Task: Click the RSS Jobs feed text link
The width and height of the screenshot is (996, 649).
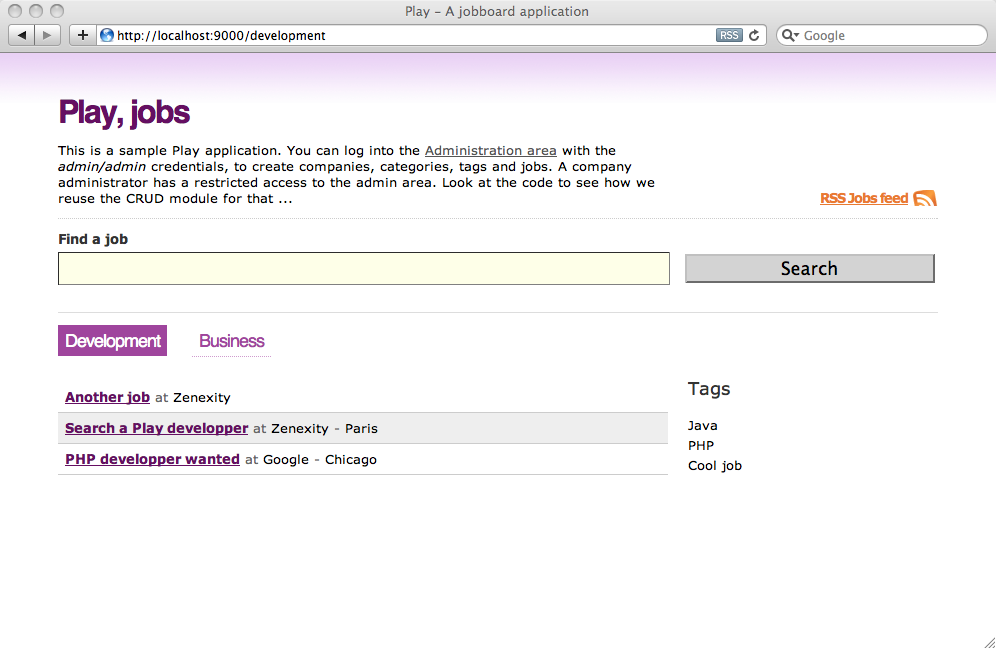Action: (863, 198)
